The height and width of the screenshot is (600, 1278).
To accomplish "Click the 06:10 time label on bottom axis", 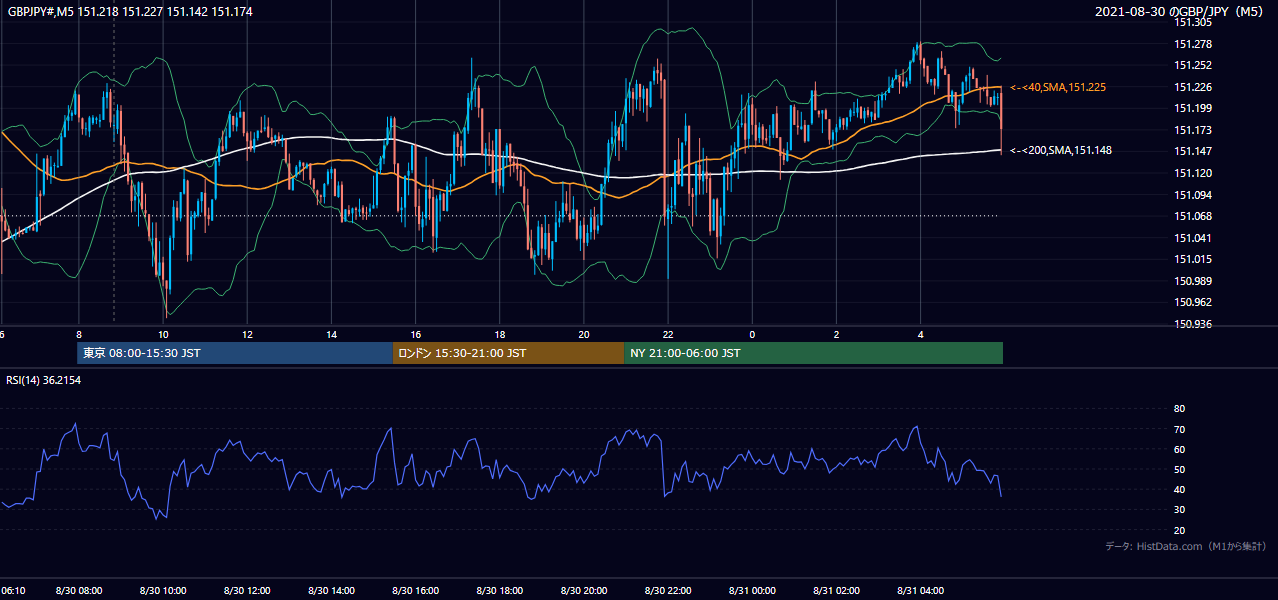I will [13, 591].
